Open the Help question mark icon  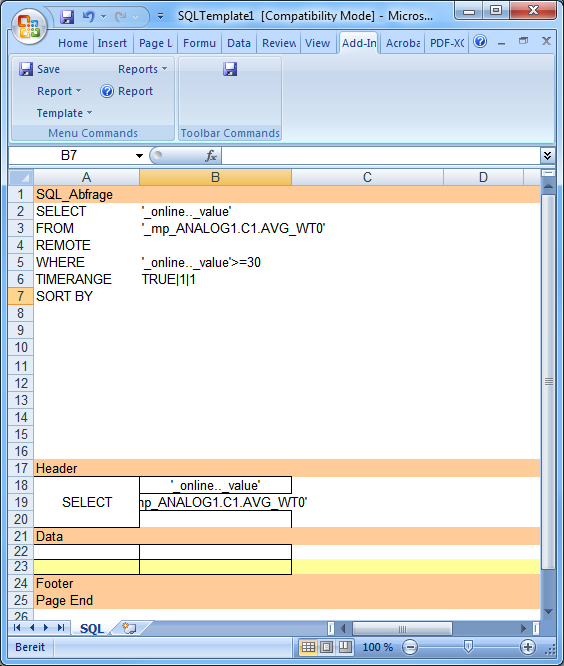(480, 42)
